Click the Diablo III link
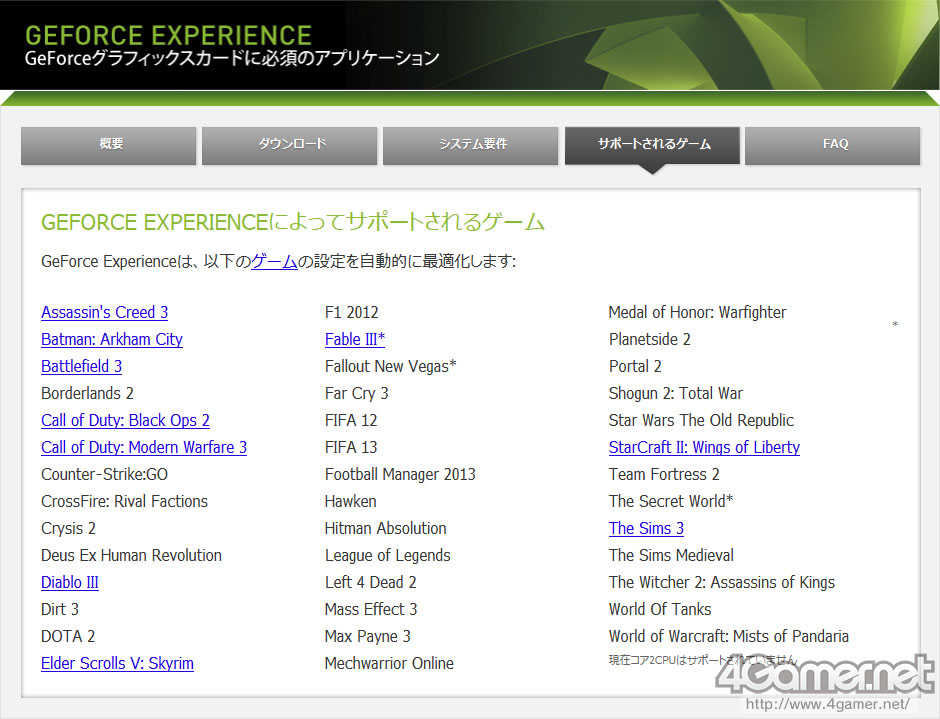940x719 pixels. (70, 582)
